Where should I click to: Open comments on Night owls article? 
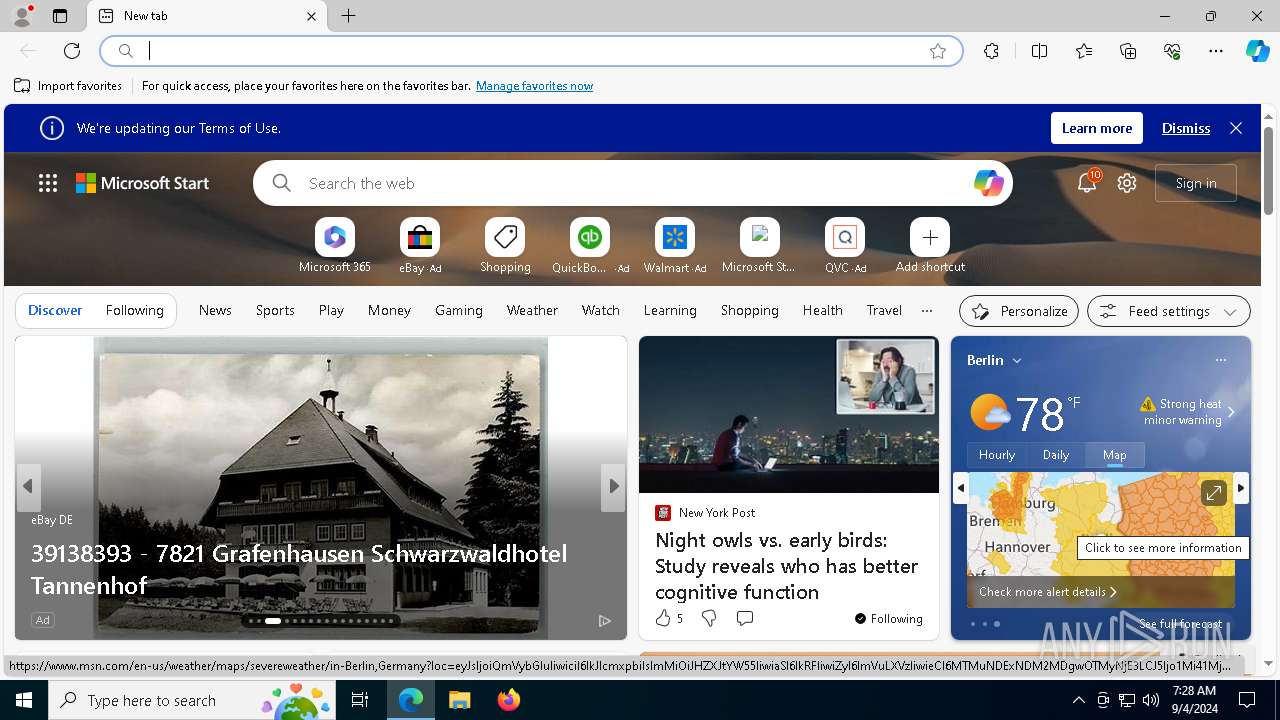pos(744,619)
